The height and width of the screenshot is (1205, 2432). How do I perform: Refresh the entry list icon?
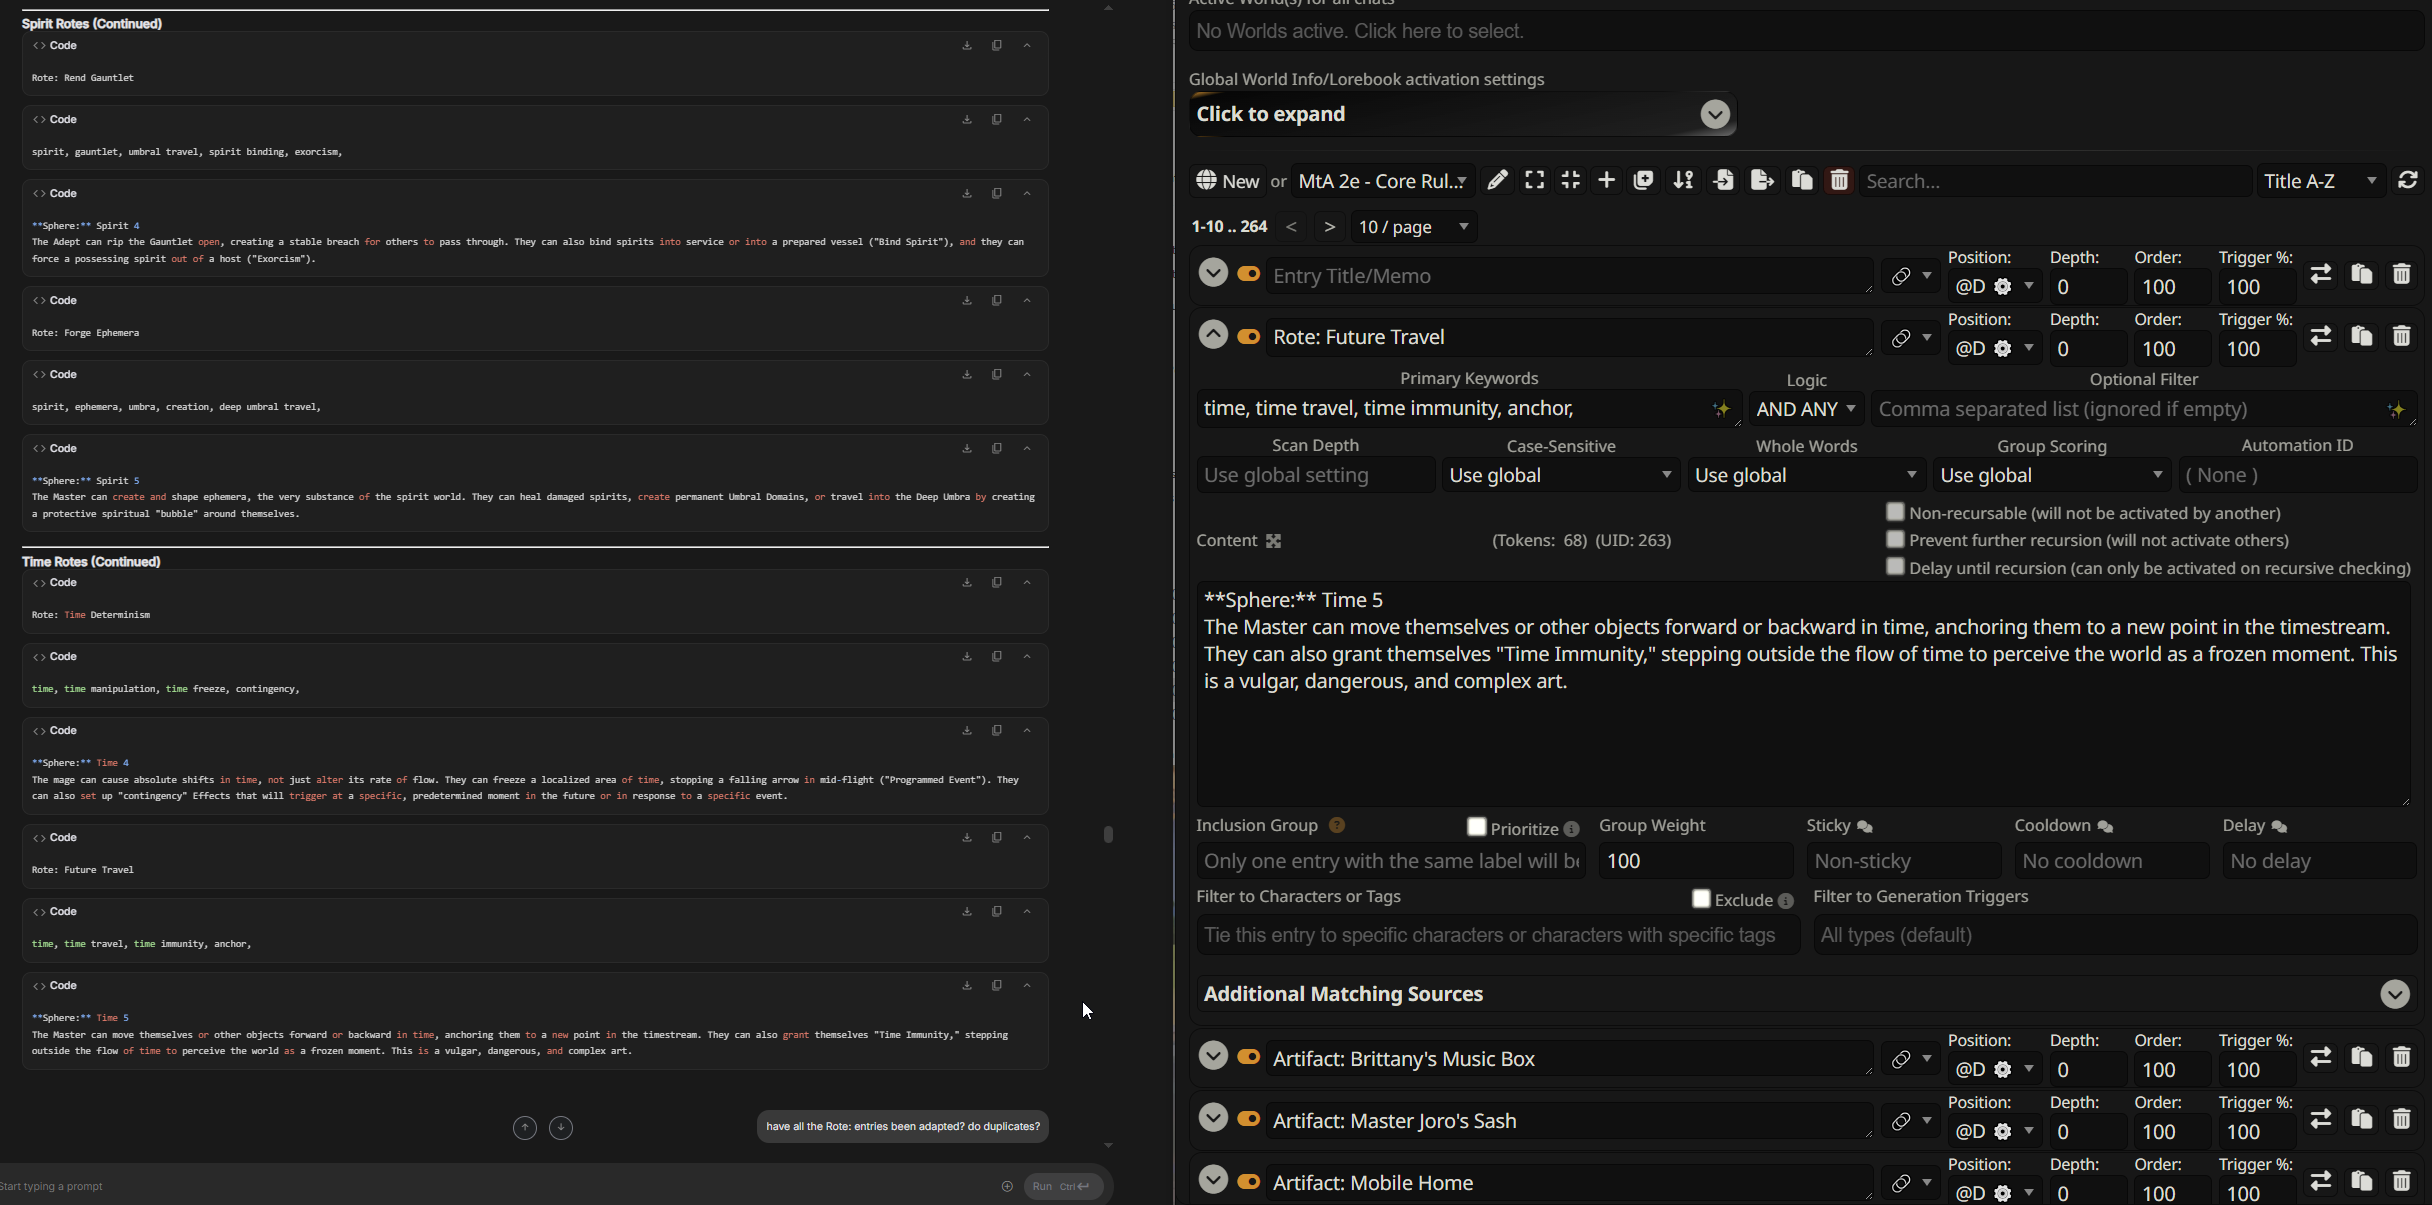pyautogui.click(x=2408, y=180)
